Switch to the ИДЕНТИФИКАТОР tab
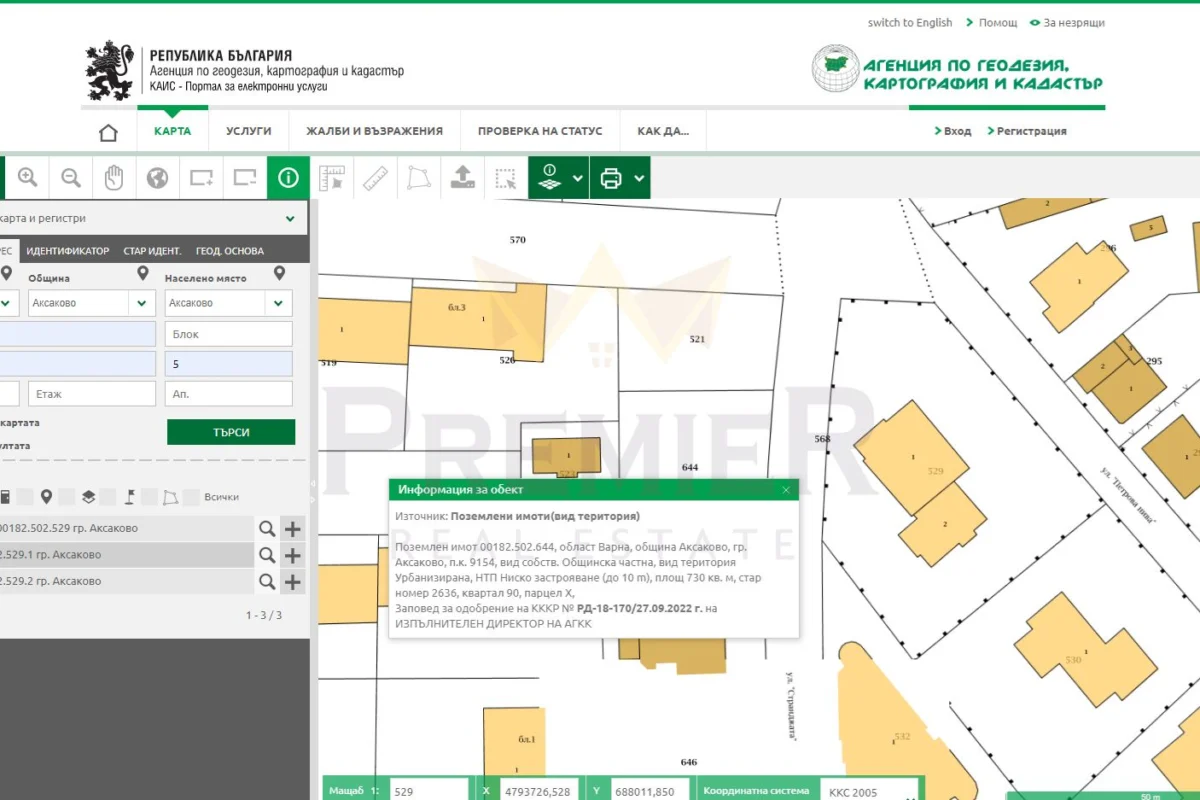Viewport: 1200px width, 800px height. (68, 251)
